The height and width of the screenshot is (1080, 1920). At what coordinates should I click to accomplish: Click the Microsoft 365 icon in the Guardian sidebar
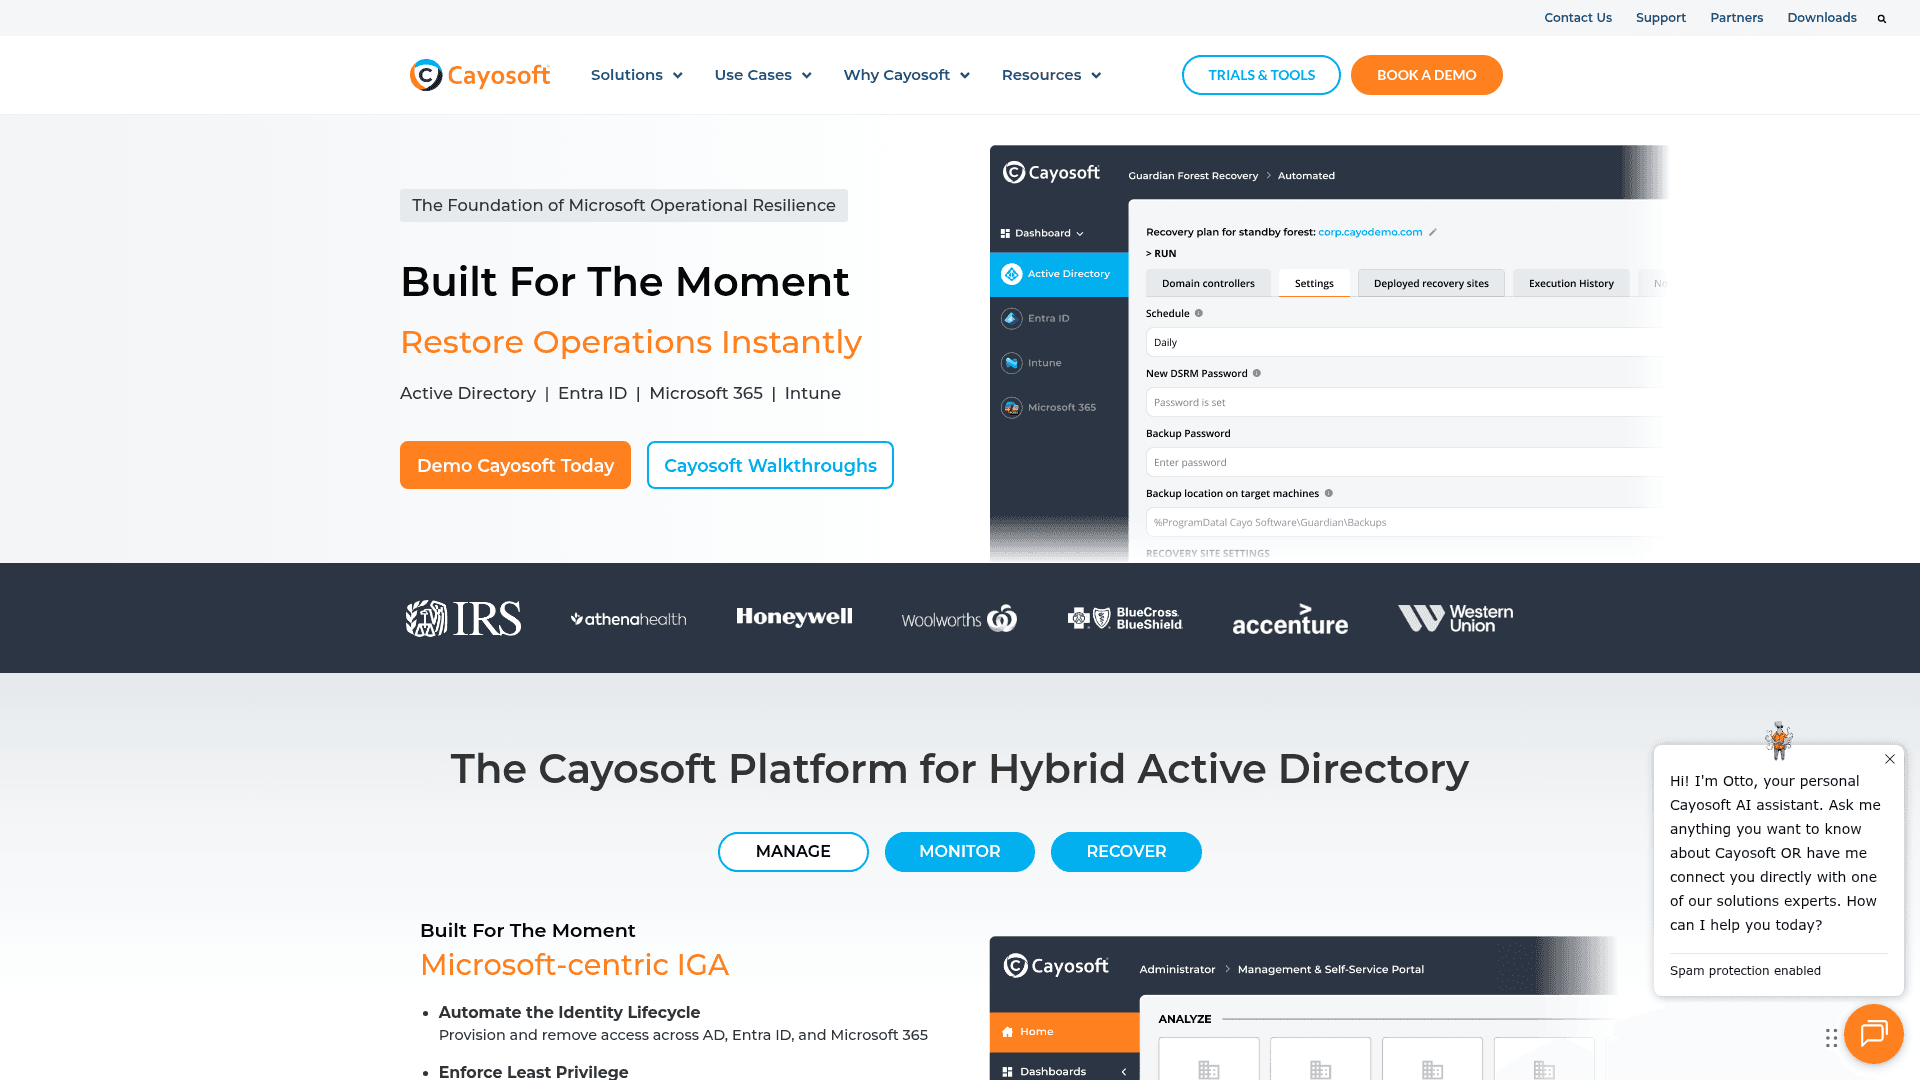point(1012,407)
